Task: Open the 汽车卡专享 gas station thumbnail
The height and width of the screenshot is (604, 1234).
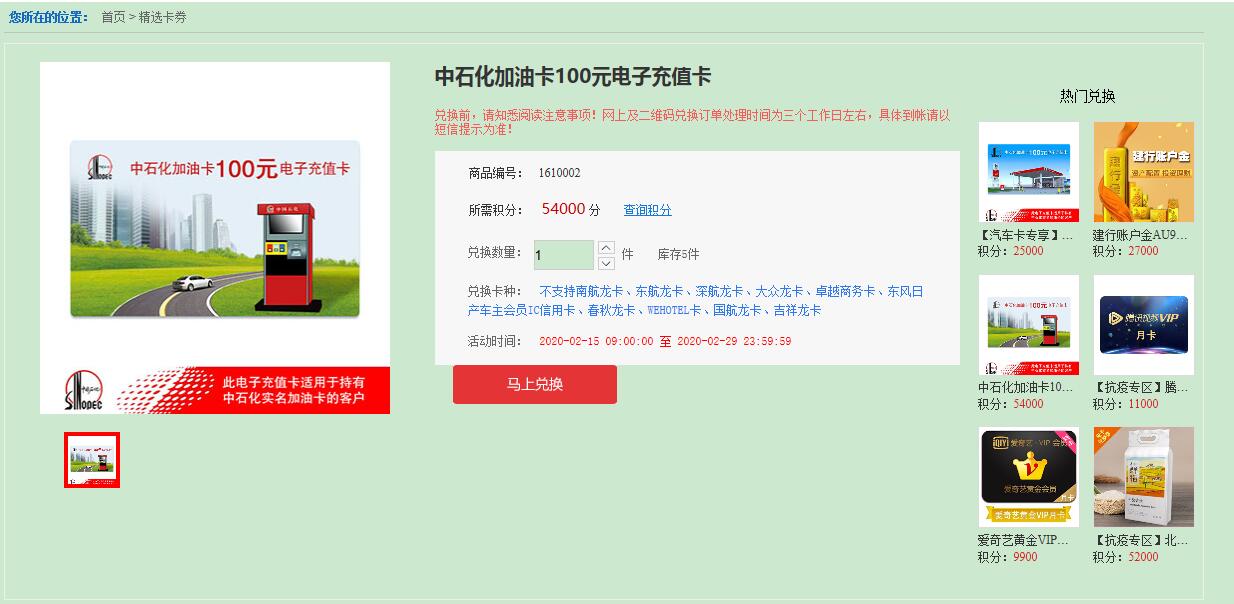Action: coord(1029,172)
